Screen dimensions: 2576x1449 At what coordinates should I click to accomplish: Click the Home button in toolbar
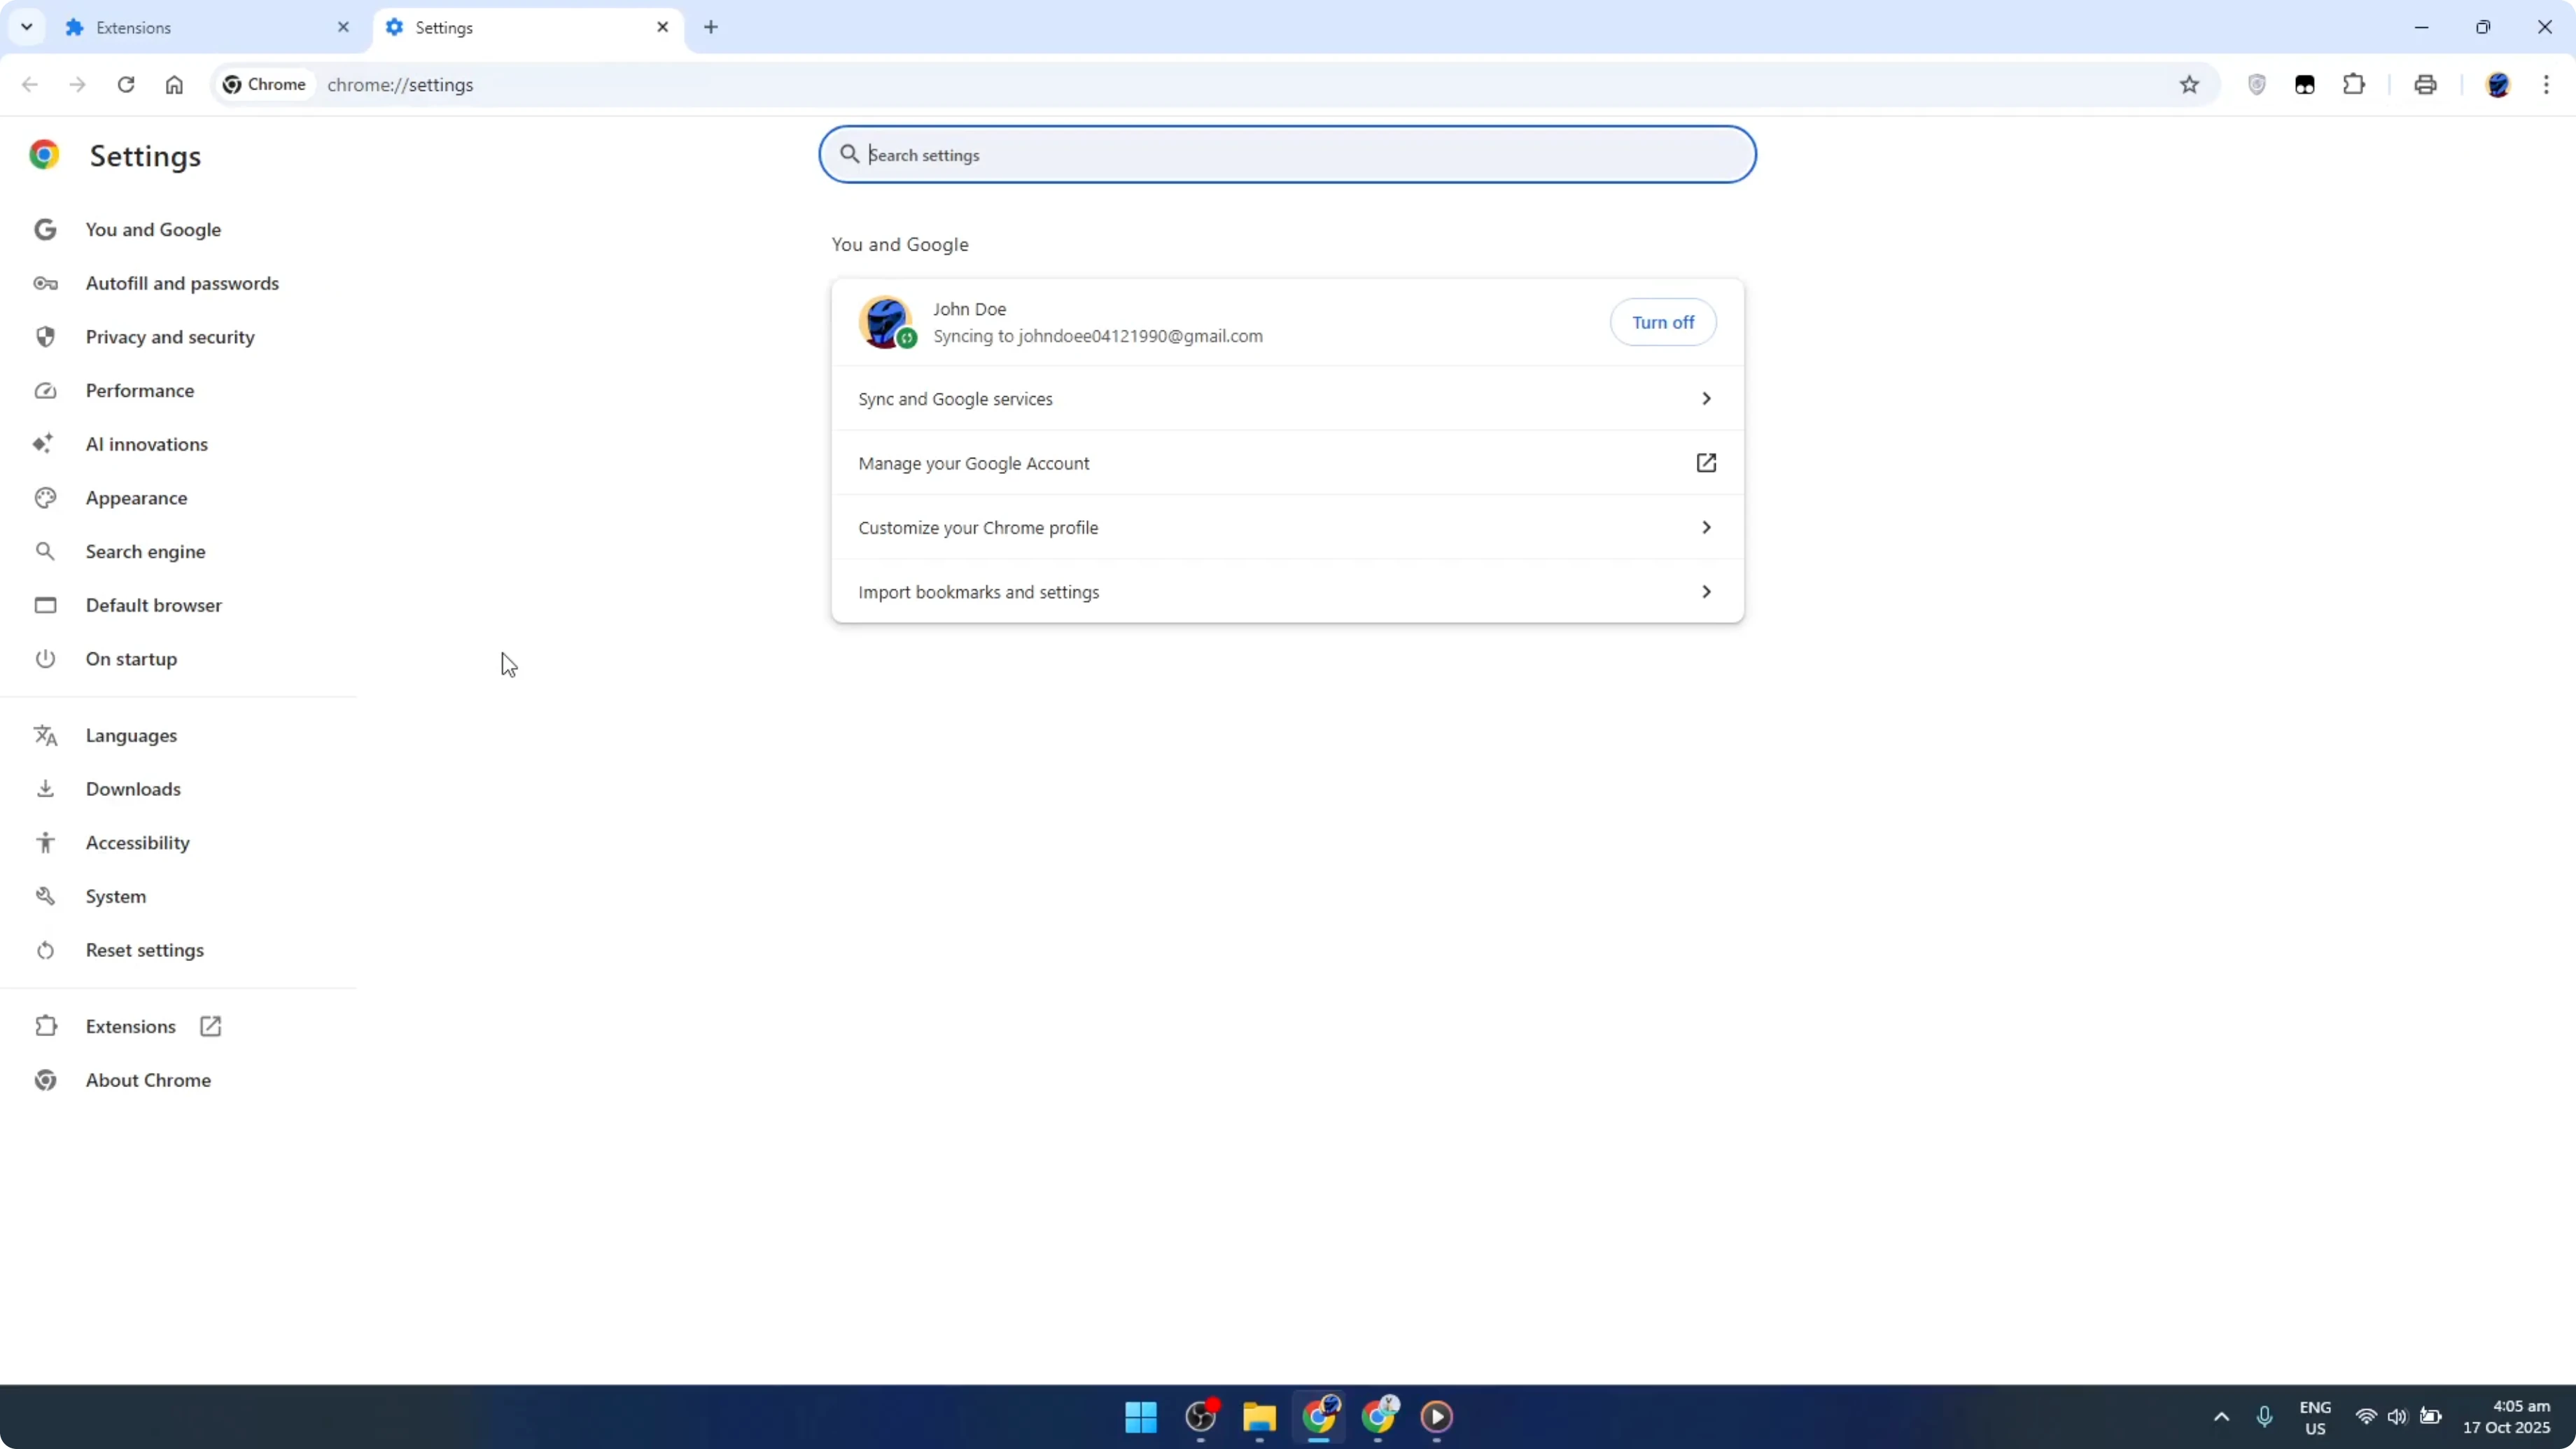pos(174,85)
